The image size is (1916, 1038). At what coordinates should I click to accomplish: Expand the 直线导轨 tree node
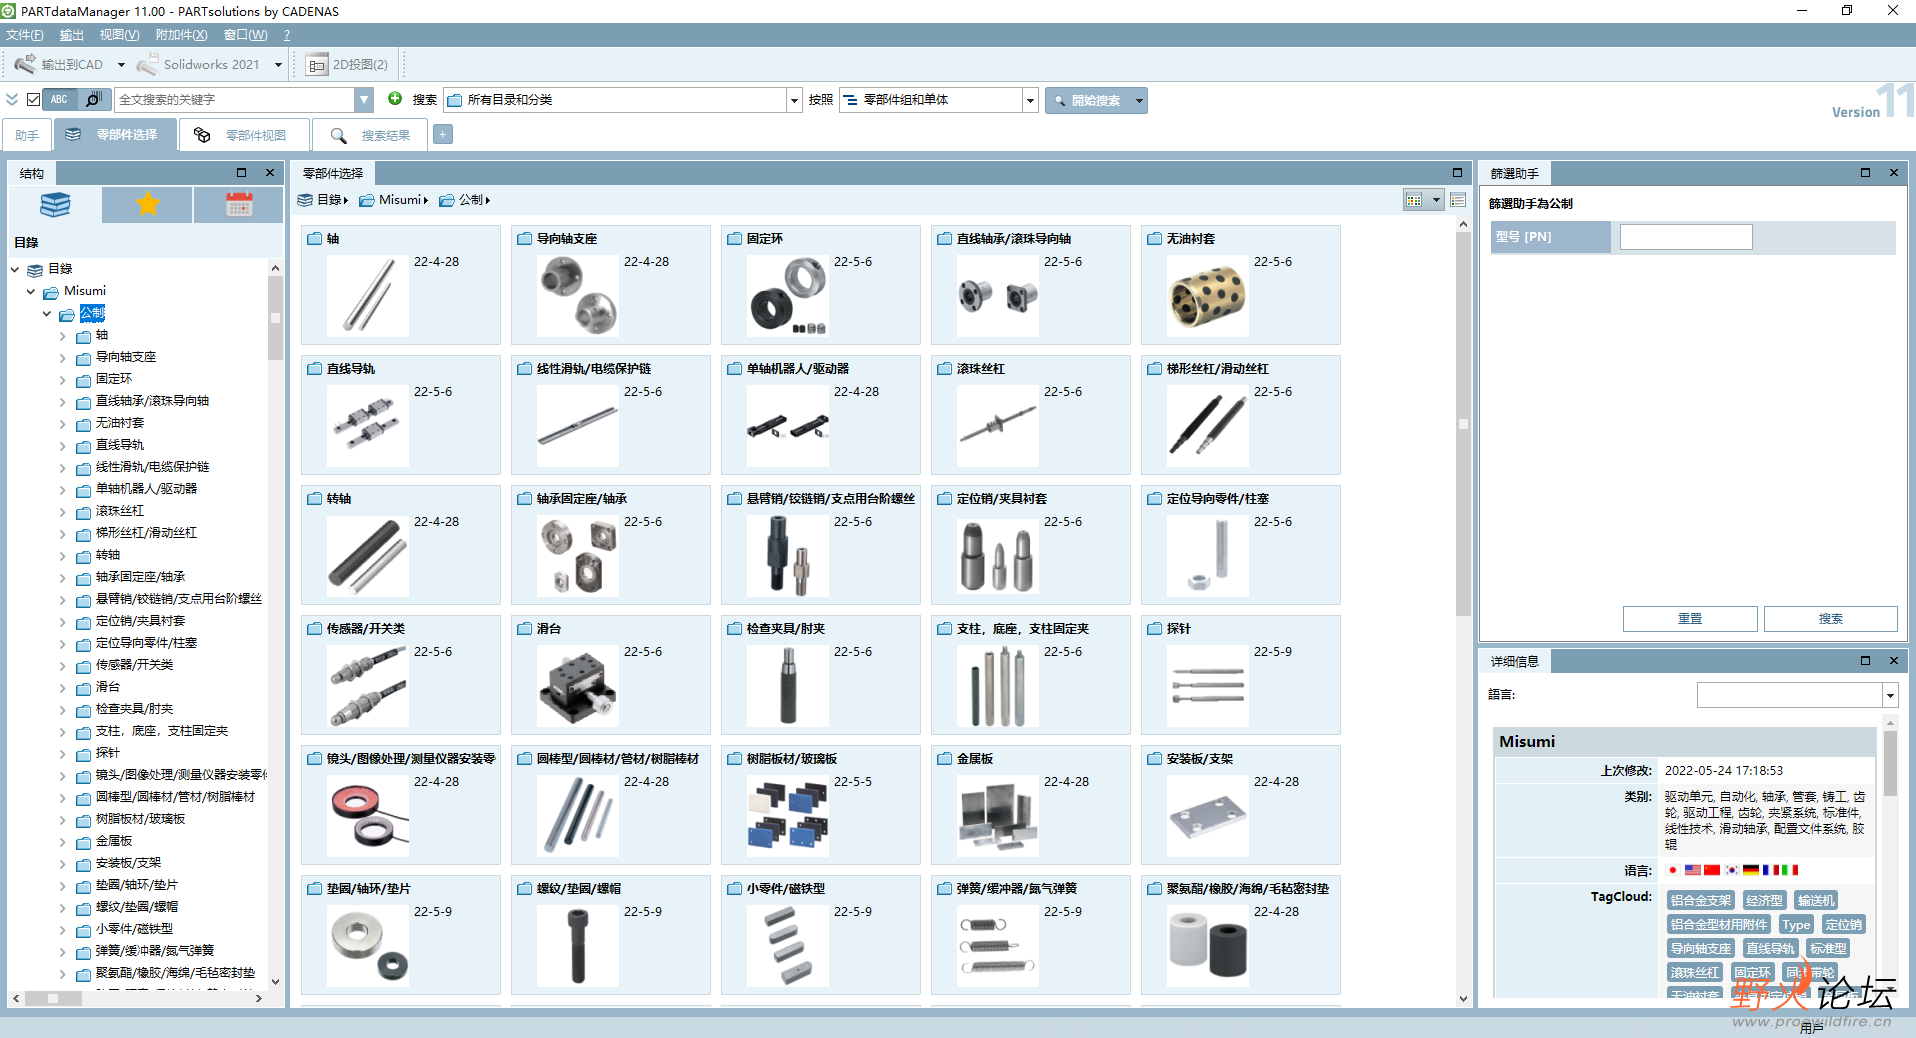click(x=63, y=446)
